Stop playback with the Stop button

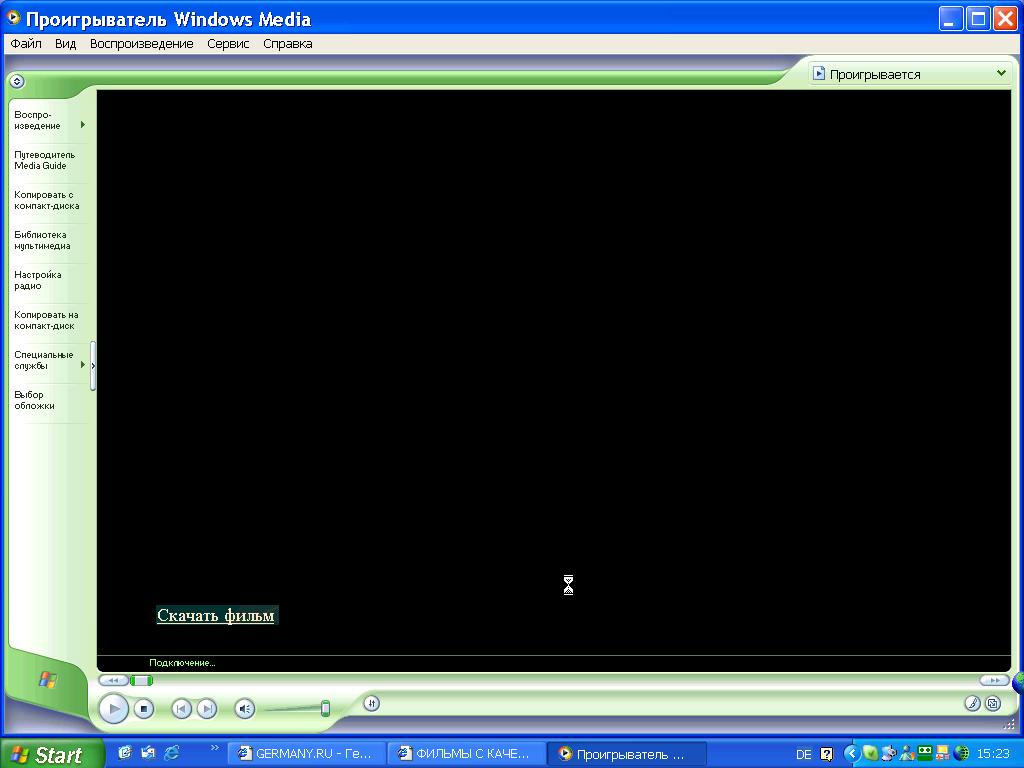pyautogui.click(x=144, y=709)
